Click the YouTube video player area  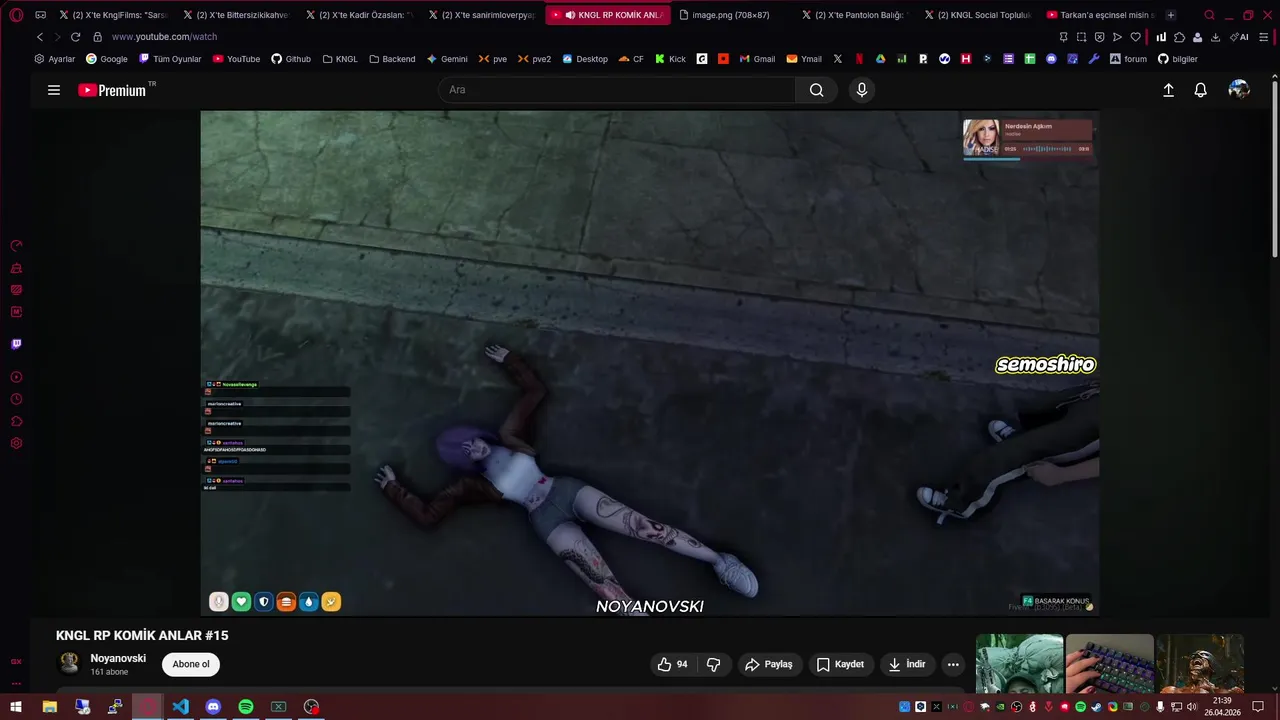pyautogui.click(x=650, y=362)
